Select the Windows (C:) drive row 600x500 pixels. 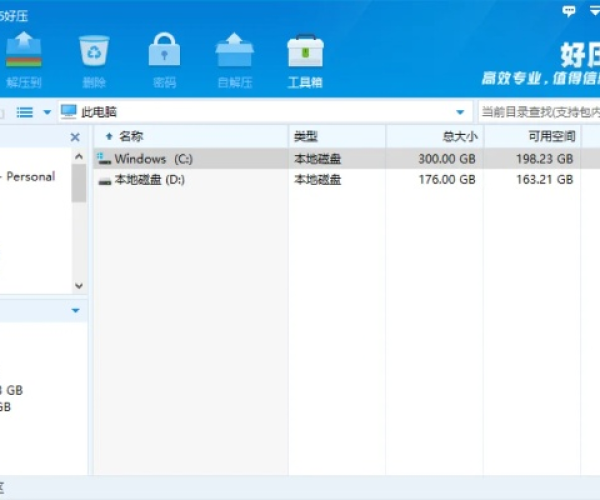click(x=347, y=159)
